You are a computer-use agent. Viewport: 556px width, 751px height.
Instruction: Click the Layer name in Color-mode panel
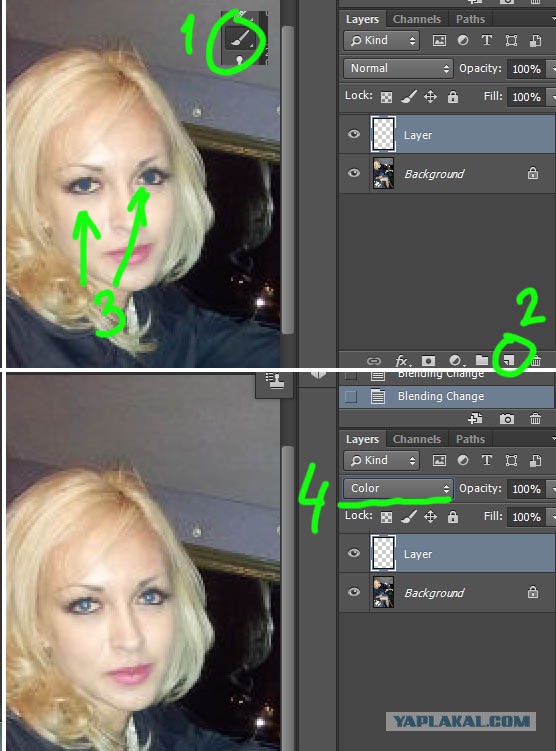(x=418, y=554)
